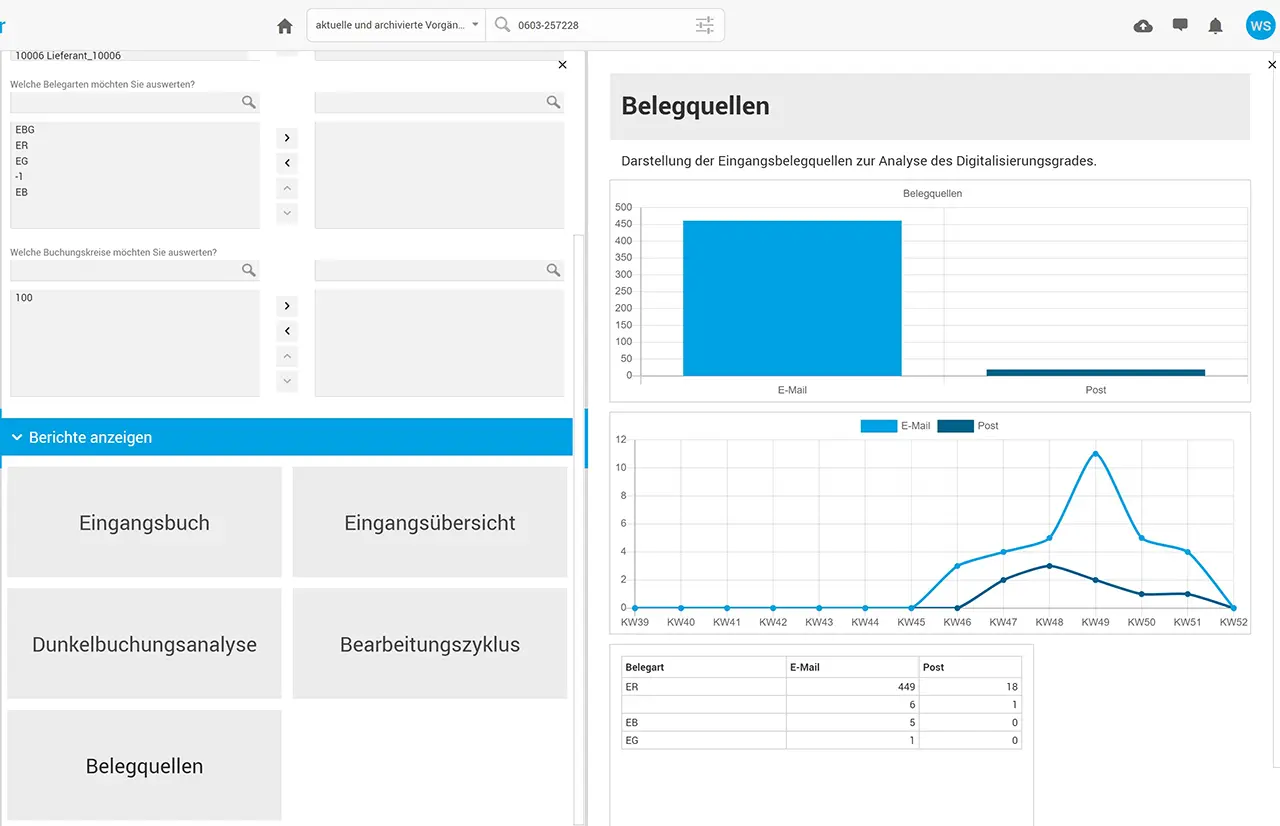Image resolution: width=1280 pixels, height=826 pixels.
Task: Open the Dunkelbuchungsanalyse report
Action: click(144, 645)
